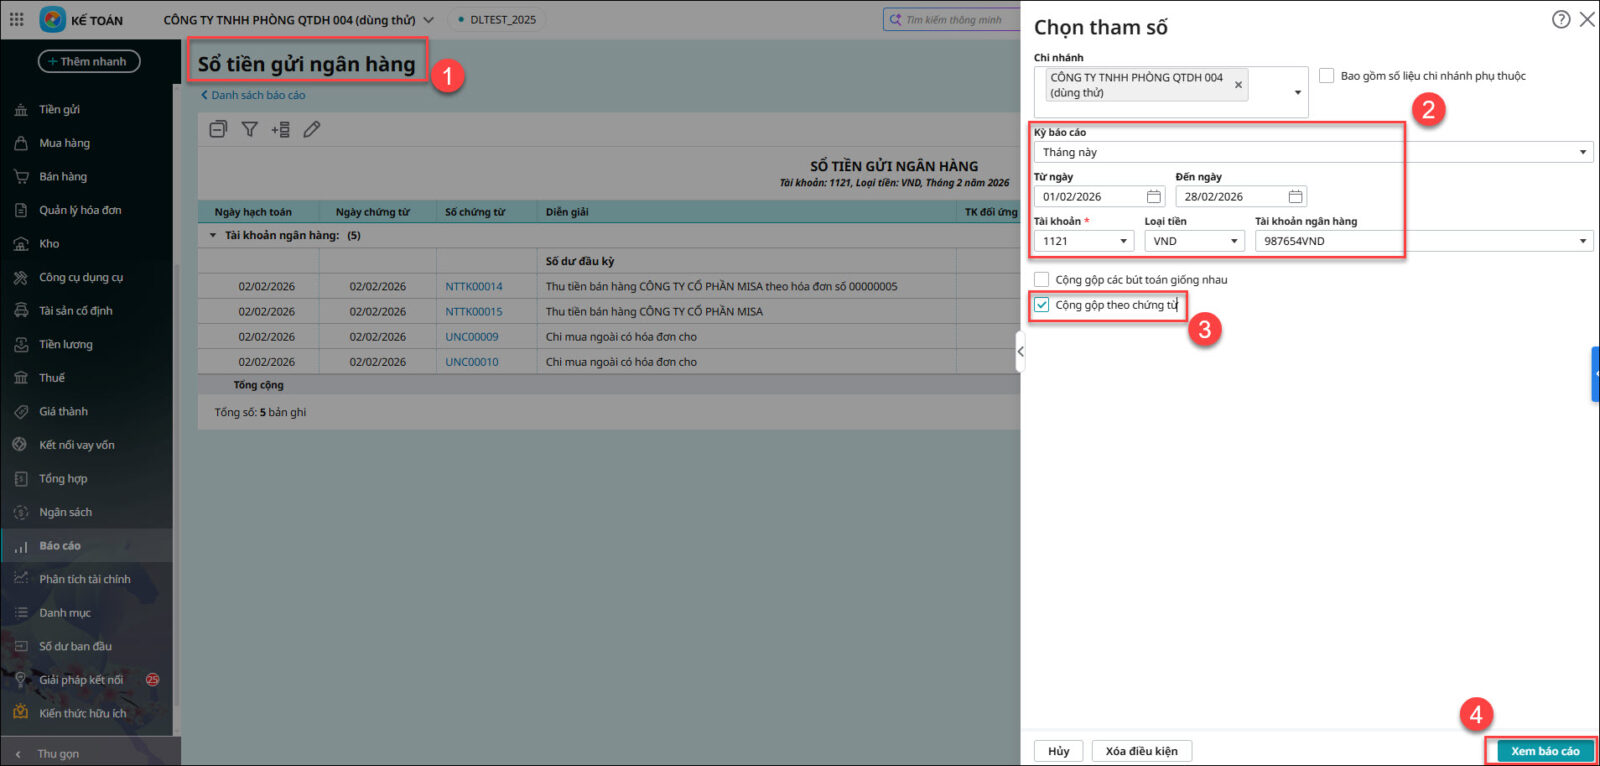Click the Từ ngày date input field
The image size is (1600, 766).
click(x=1090, y=197)
